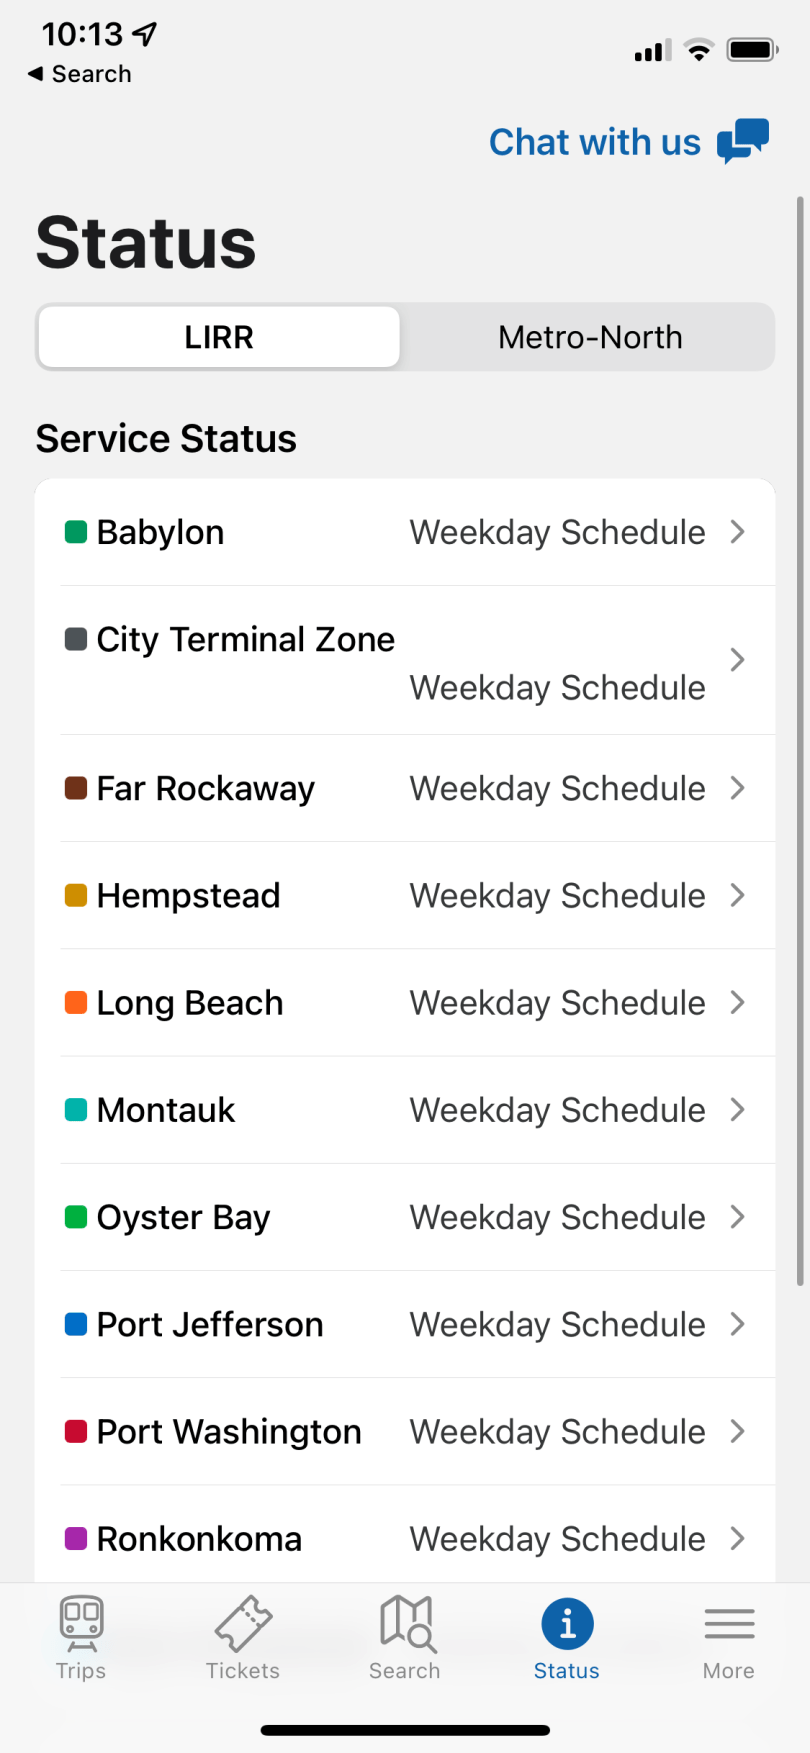Switch to the LIRR segment
The width and height of the screenshot is (810, 1753).
(x=219, y=337)
